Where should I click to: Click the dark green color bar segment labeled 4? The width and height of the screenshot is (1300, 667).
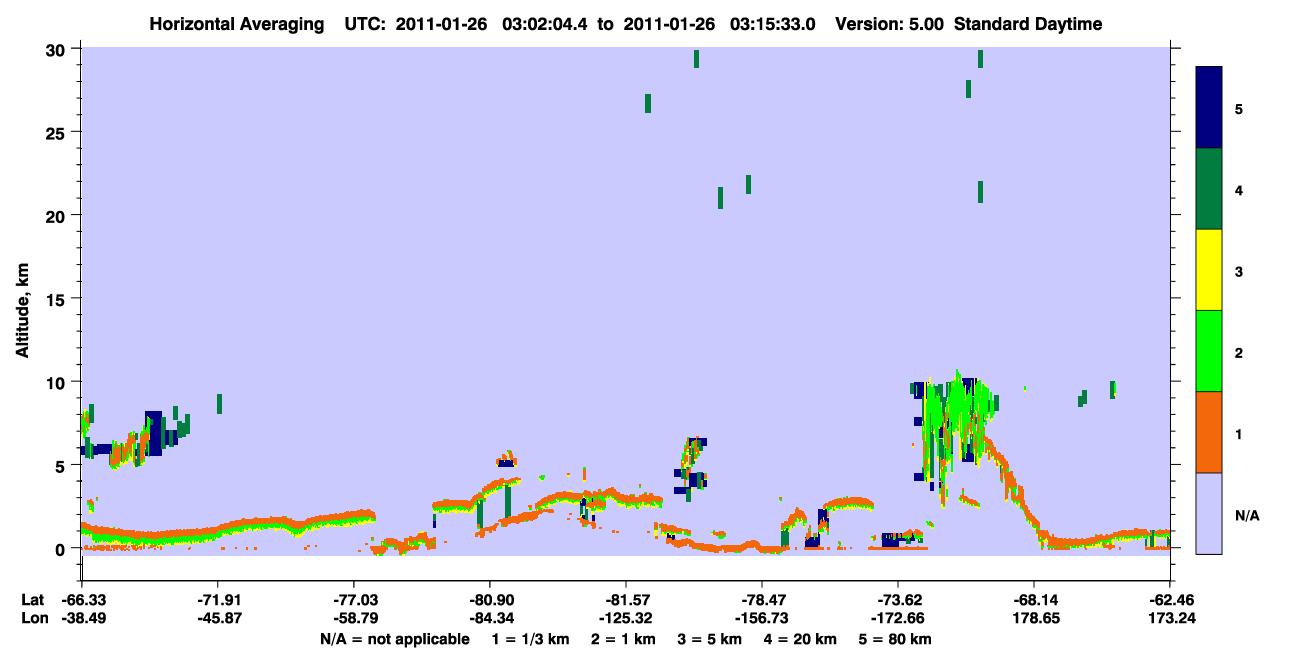[1209, 189]
